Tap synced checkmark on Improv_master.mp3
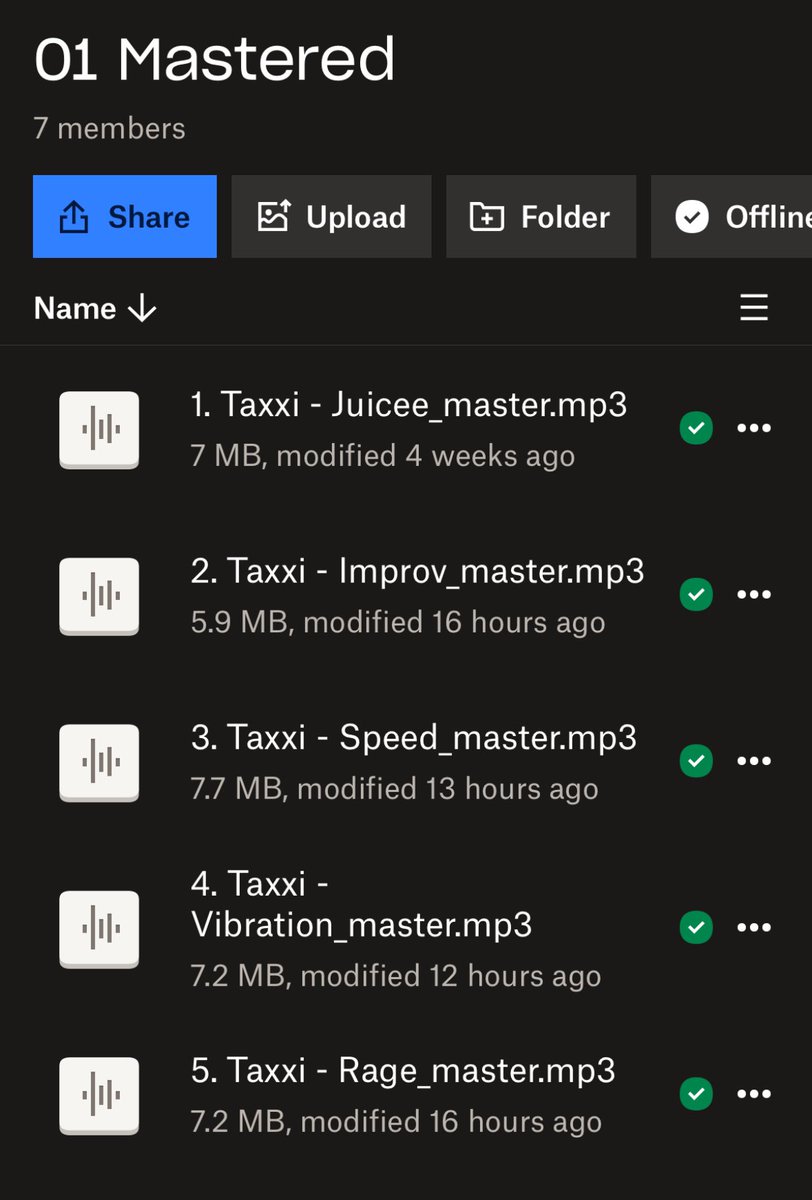 [x=696, y=595]
